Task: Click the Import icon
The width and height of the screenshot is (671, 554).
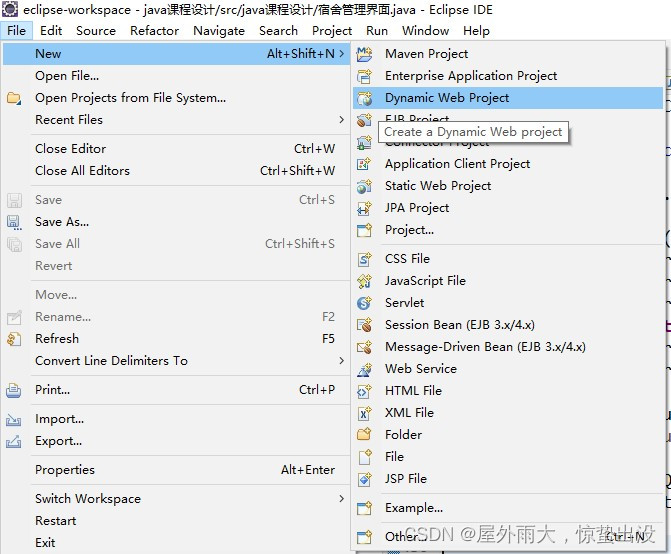Action: pos(14,419)
